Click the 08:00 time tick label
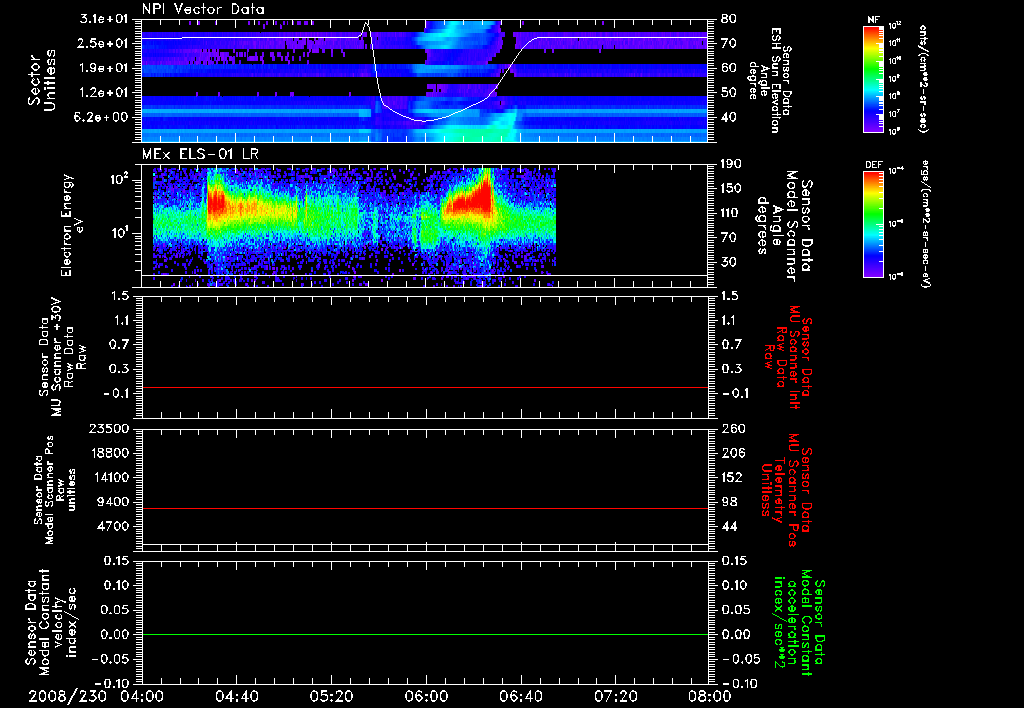The height and width of the screenshot is (708, 1024). pos(710,696)
